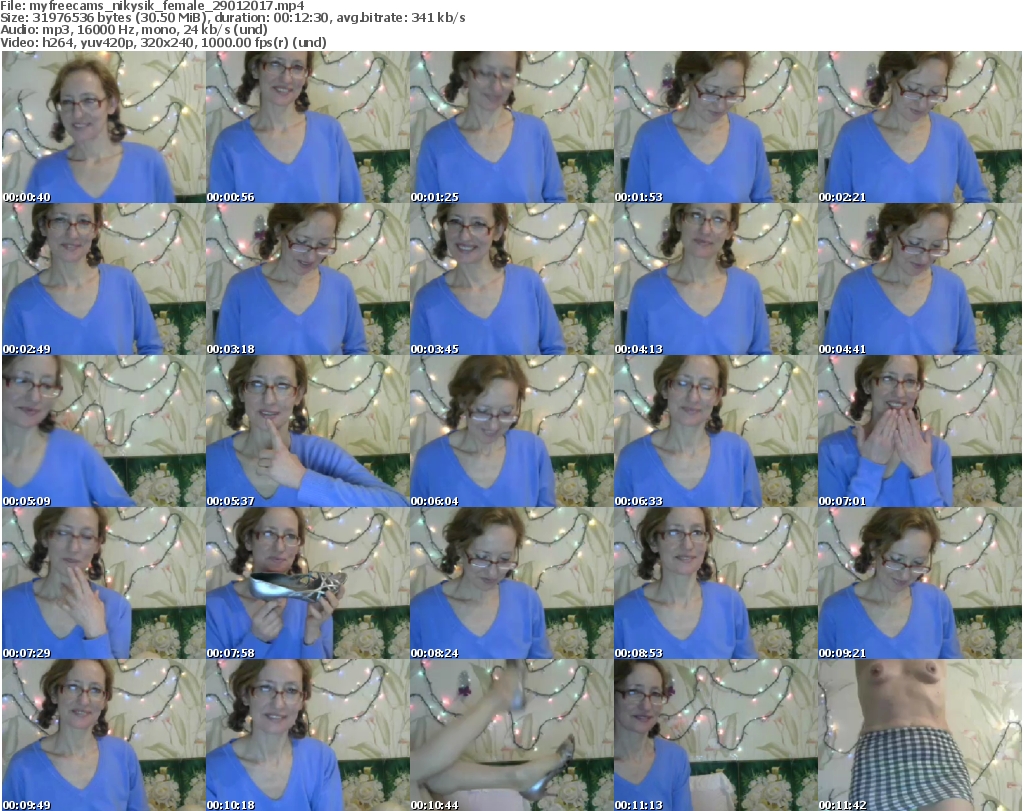The height and width of the screenshot is (811, 1024).
Task: Select the frame stamped 00:05:09
Action: [104, 432]
